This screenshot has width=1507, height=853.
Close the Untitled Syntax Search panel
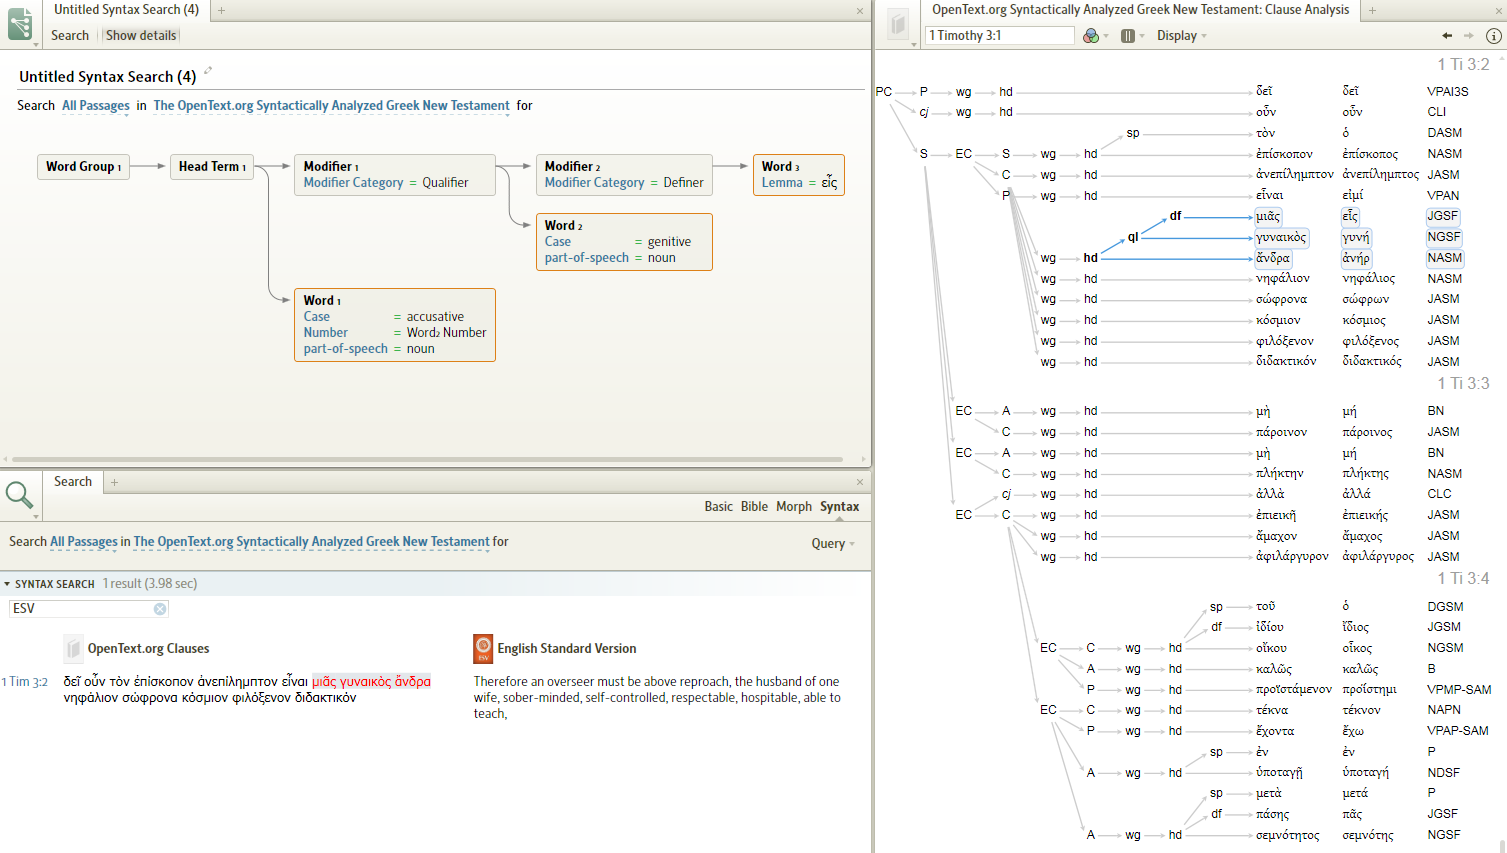coord(860,11)
